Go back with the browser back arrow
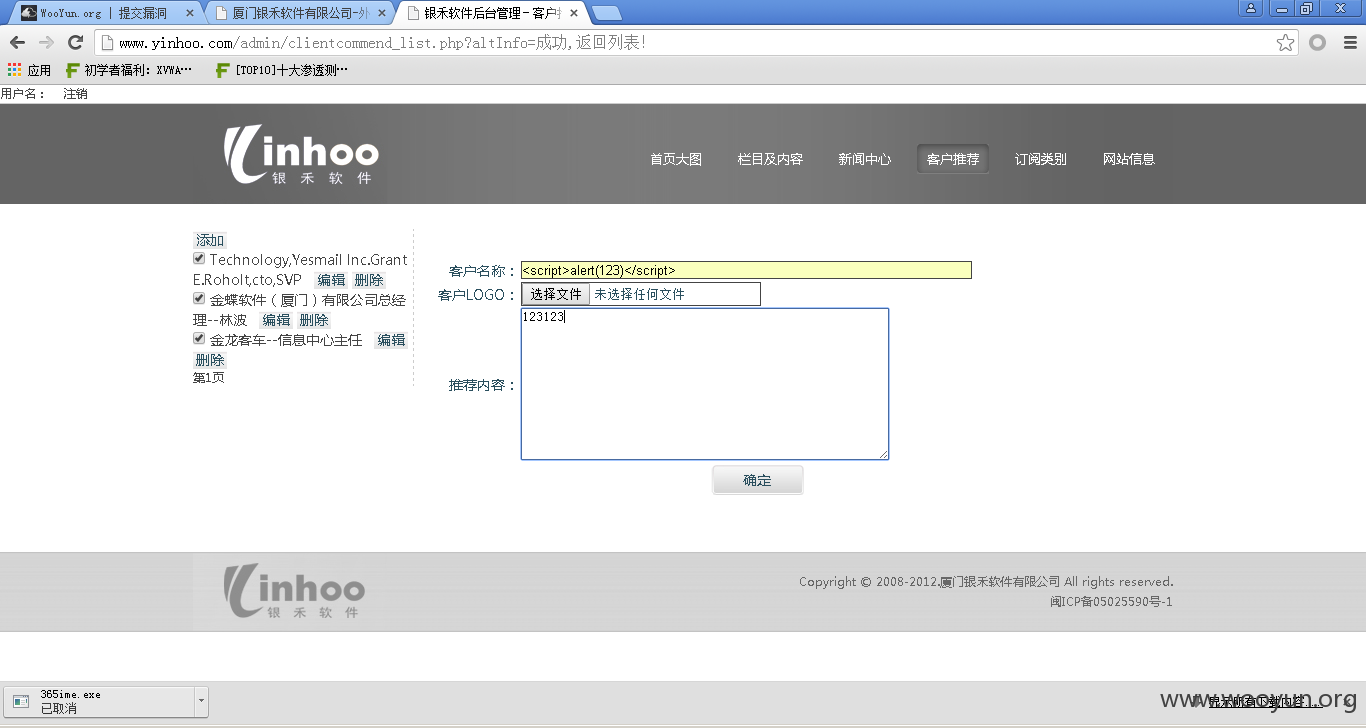The width and height of the screenshot is (1366, 728). (17, 42)
